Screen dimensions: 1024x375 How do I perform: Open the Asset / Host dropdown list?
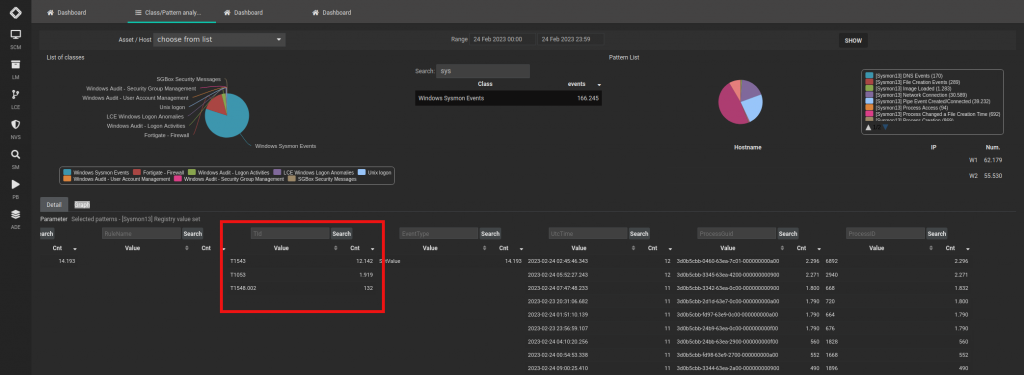click(219, 39)
